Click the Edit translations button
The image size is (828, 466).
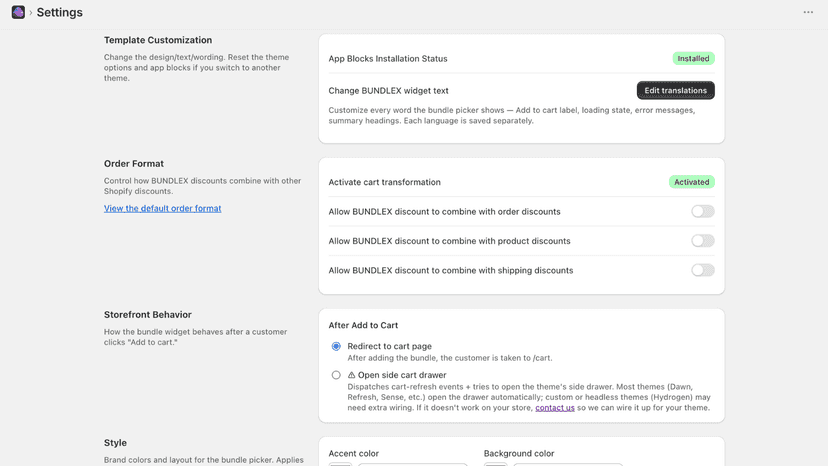click(x=675, y=90)
